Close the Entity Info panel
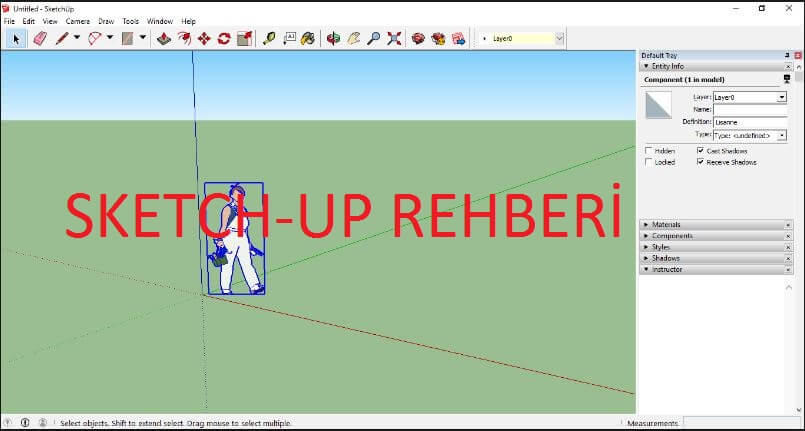The width and height of the screenshot is (805, 431). [x=788, y=67]
